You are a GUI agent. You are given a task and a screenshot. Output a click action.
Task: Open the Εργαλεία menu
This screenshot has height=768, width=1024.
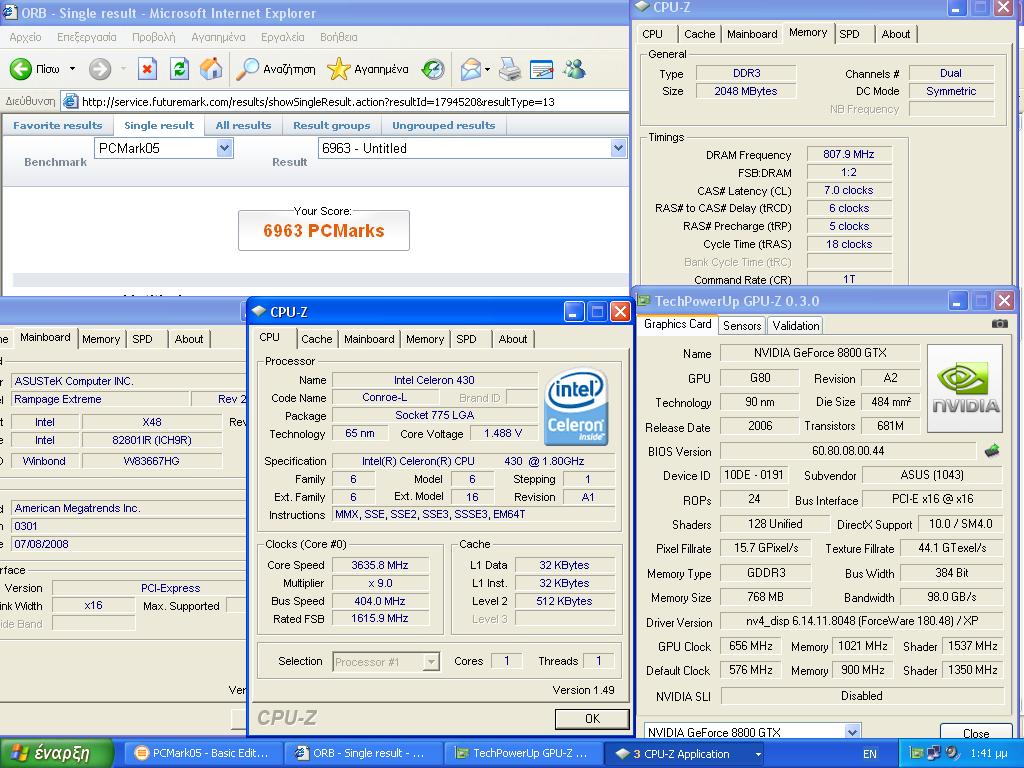(x=283, y=37)
